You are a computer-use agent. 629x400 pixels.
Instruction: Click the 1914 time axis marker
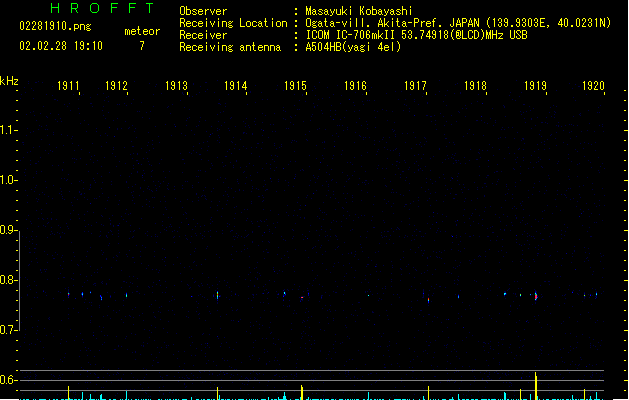click(235, 86)
